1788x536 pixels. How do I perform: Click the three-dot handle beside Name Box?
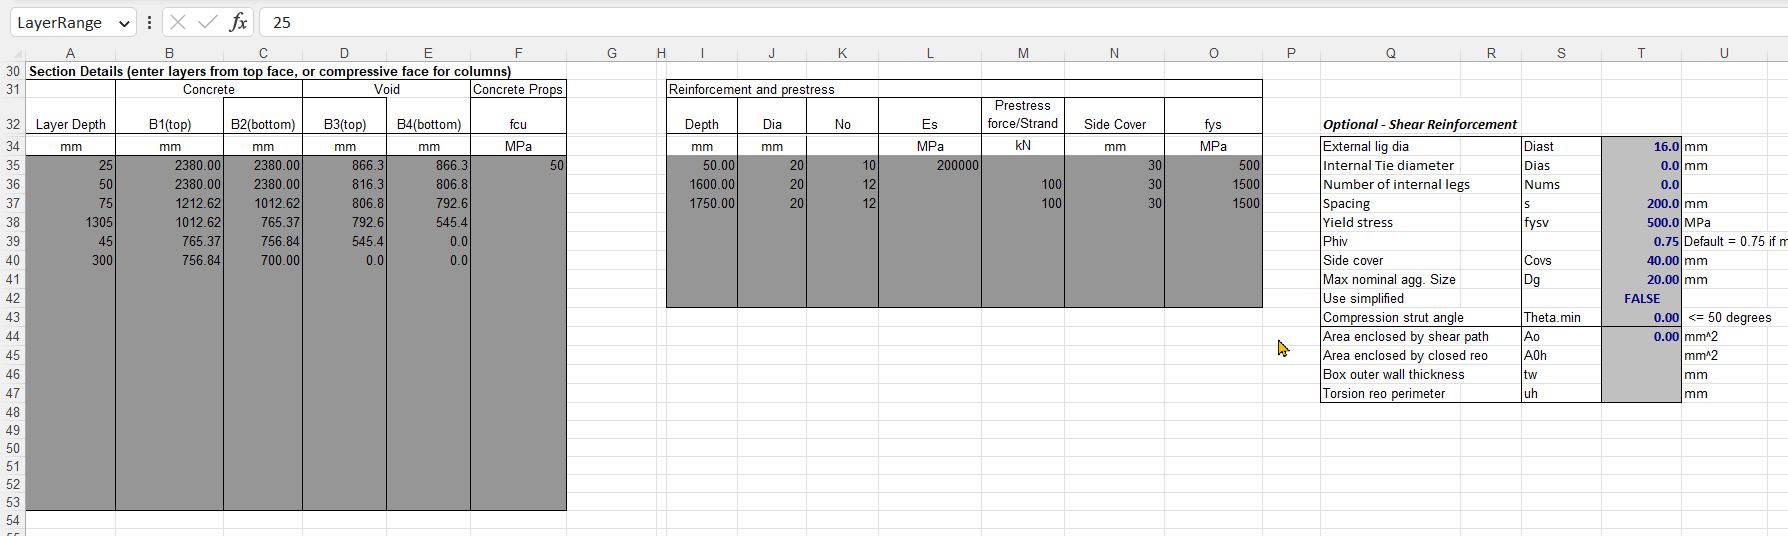click(149, 22)
